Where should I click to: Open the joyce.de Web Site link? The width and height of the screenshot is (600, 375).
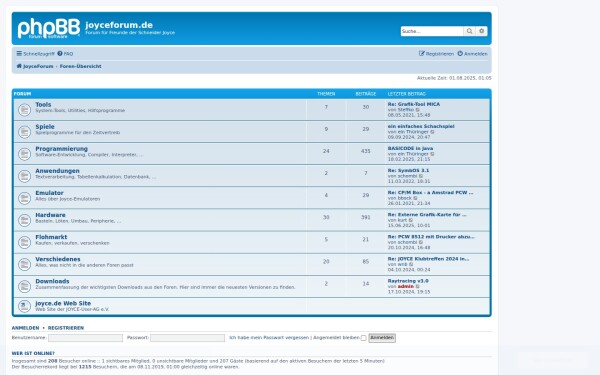(x=63, y=303)
